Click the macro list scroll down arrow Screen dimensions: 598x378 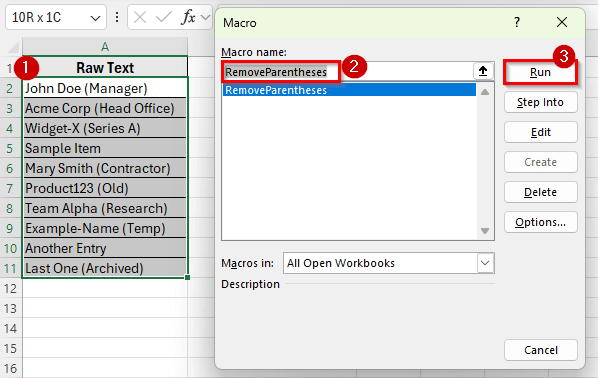click(485, 231)
